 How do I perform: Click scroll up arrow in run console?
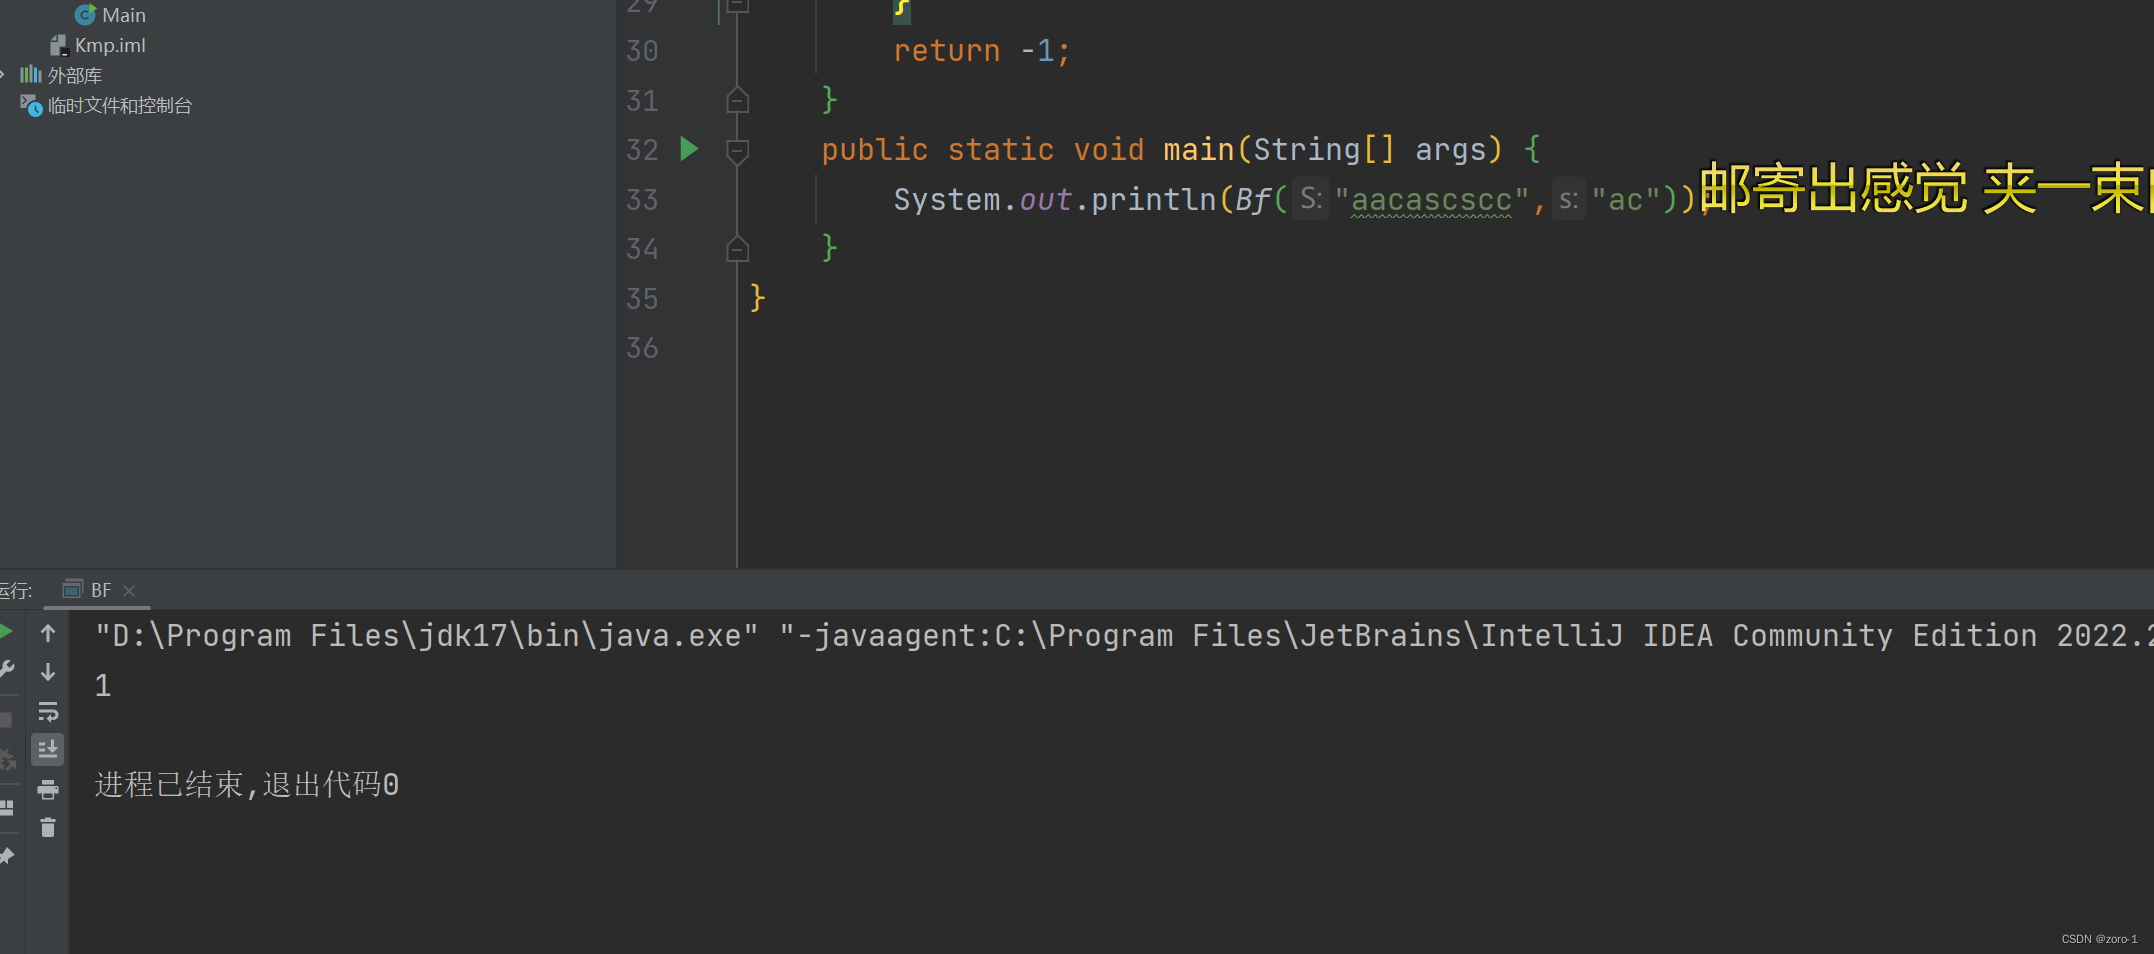tap(48, 633)
